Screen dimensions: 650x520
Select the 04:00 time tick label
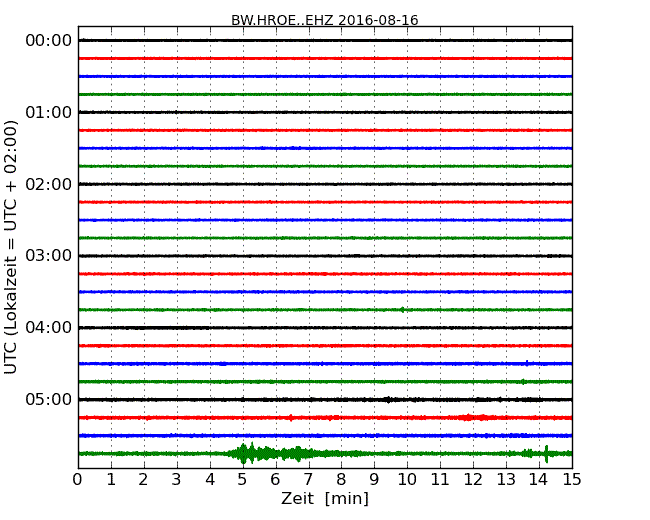[x=49, y=328]
